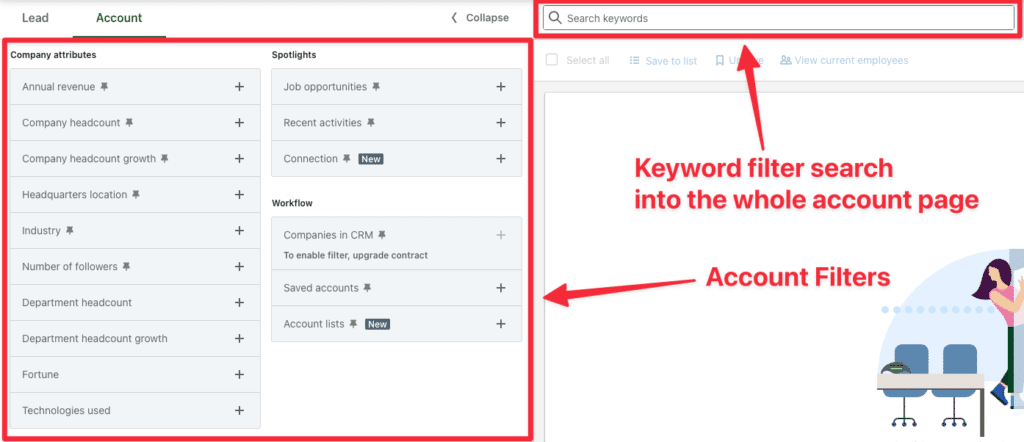
Task: Click the magnifier icon in search bar
Action: 555,18
